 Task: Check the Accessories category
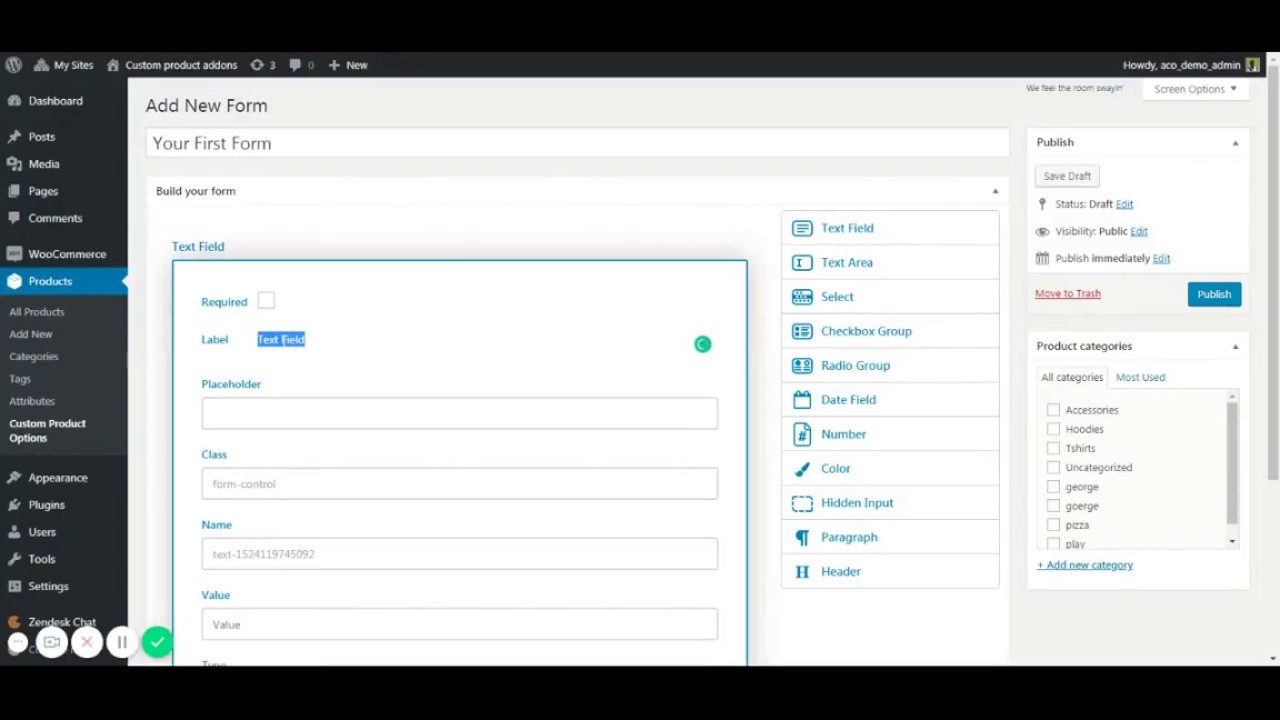[x=1053, y=410]
